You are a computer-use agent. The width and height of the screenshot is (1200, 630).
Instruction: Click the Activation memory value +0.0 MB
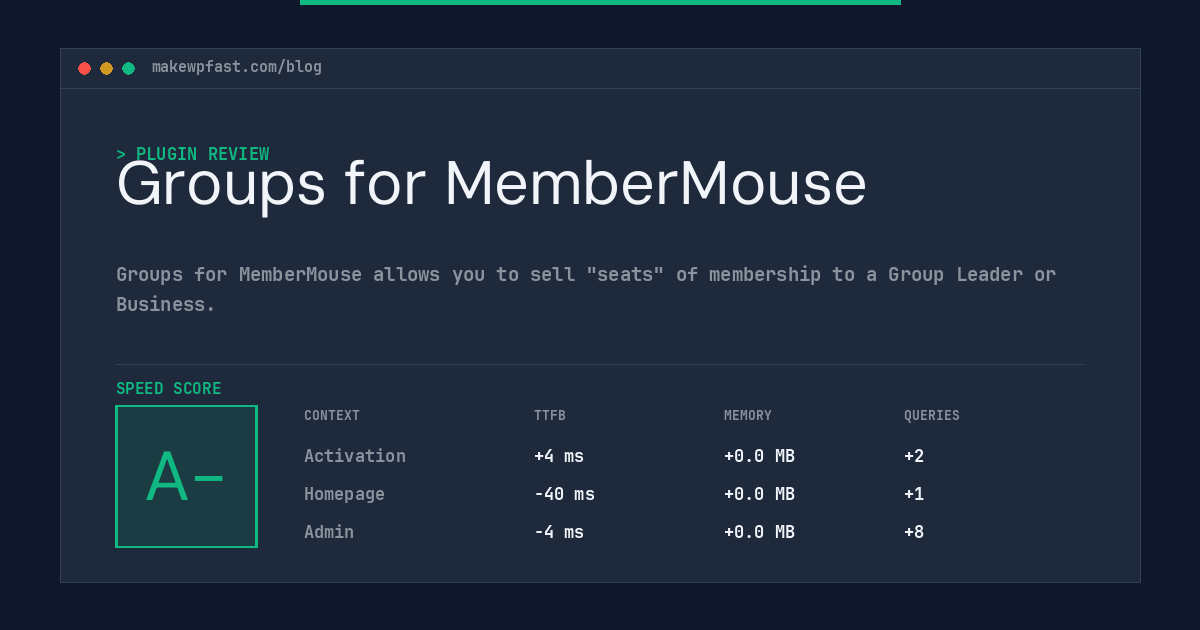[x=759, y=456]
